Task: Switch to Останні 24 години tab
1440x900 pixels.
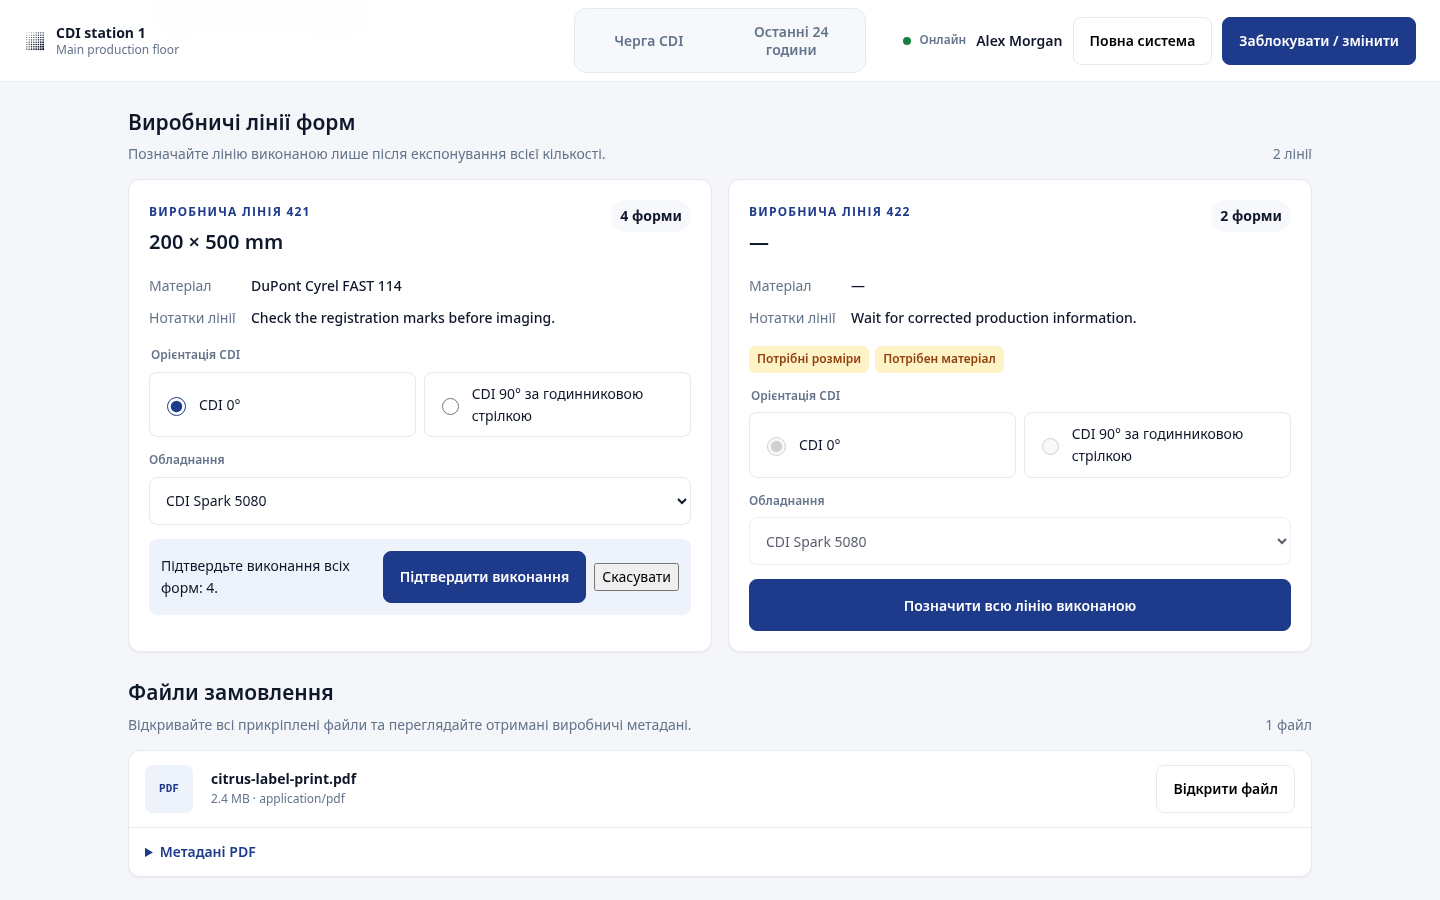Action: 791,41
